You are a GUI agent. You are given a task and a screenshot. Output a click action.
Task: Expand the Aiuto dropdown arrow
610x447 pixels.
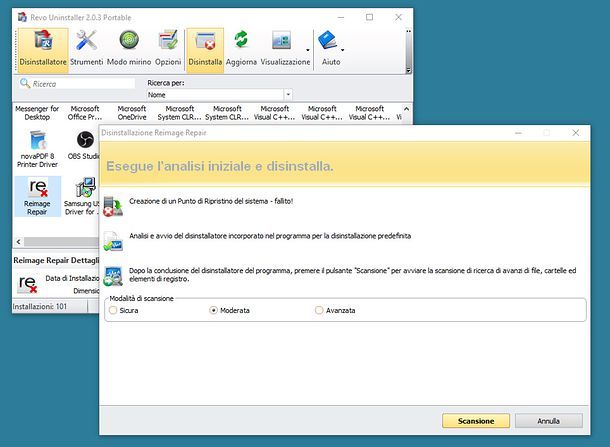[x=342, y=50]
